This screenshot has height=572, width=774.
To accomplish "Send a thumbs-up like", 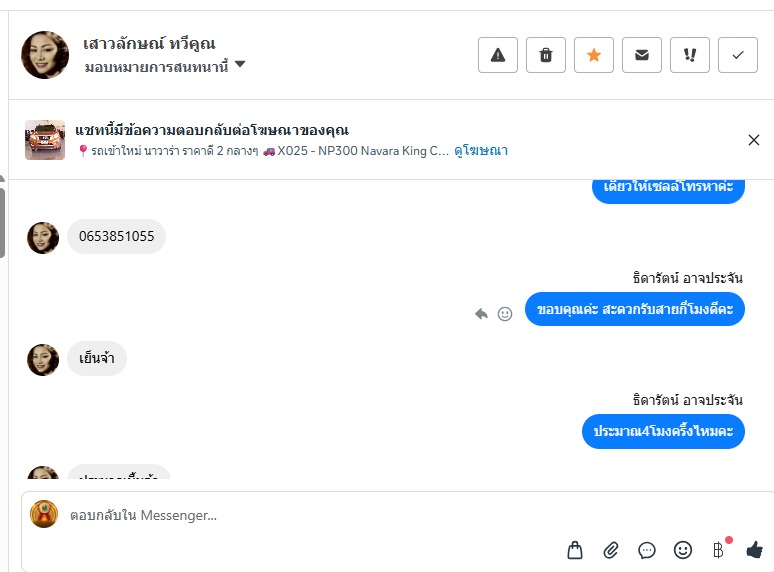I will pyautogui.click(x=754, y=549).
